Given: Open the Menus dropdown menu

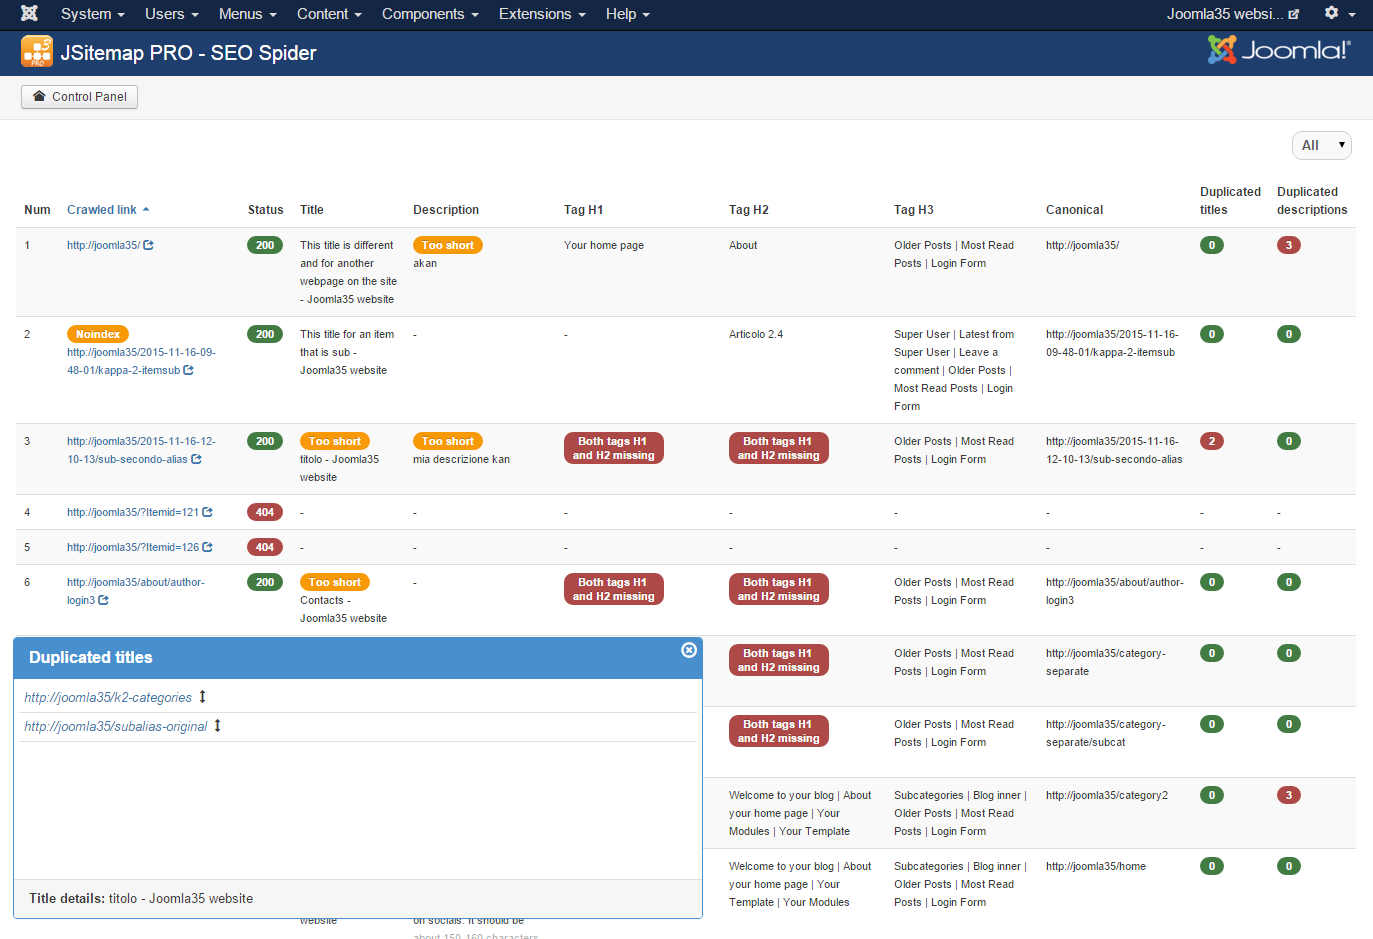Looking at the screenshot, I should pyautogui.click(x=248, y=14).
